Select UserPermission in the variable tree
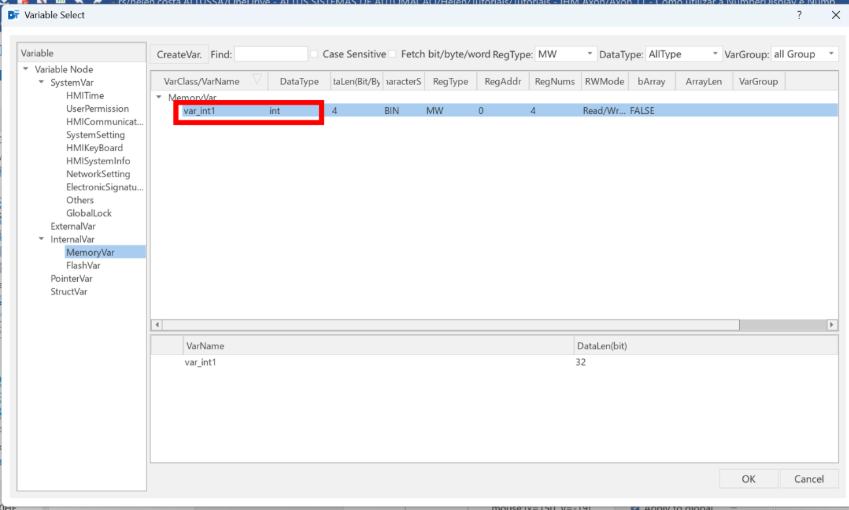 (x=97, y=108)
